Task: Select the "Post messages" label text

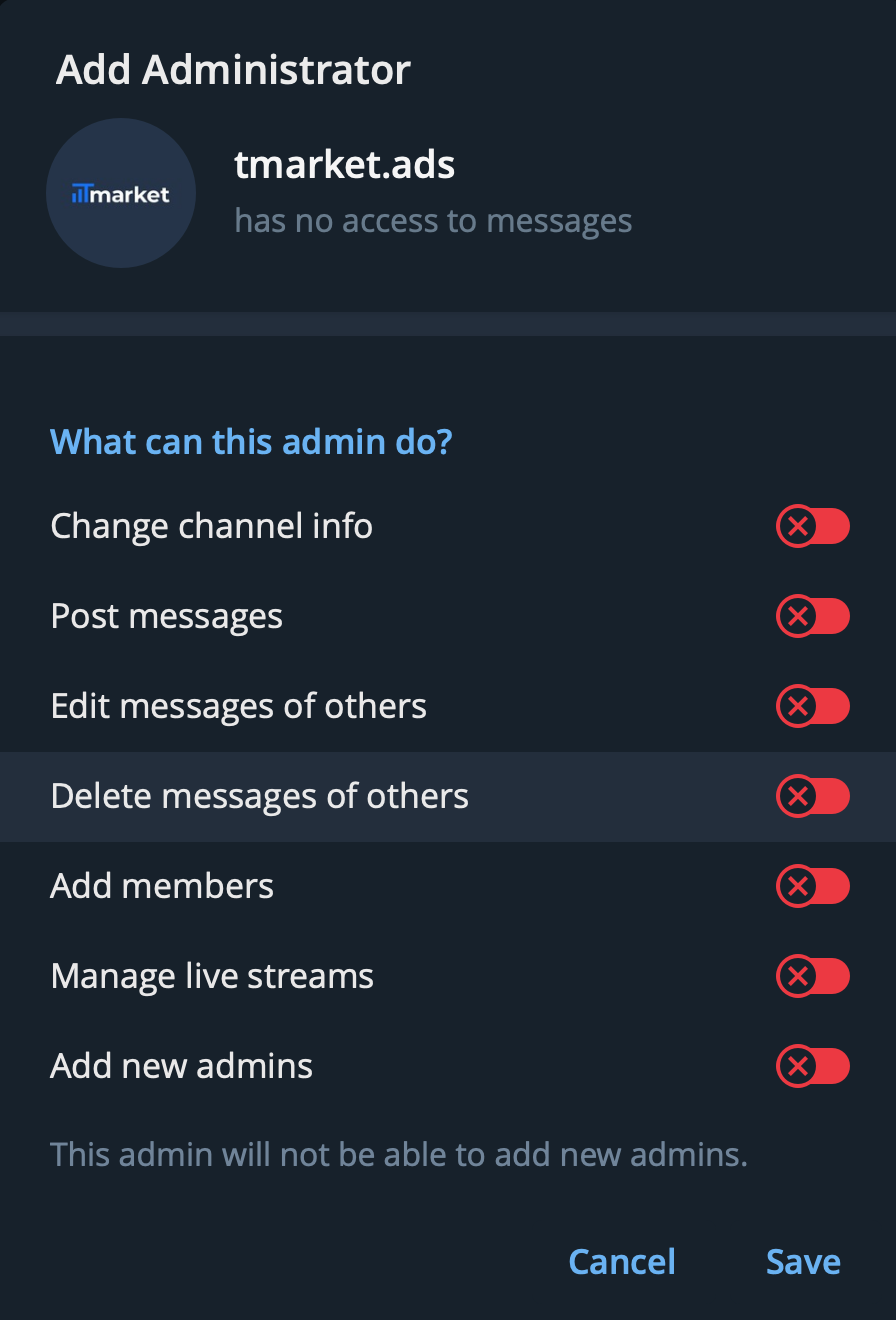Action: pos(166,616)
